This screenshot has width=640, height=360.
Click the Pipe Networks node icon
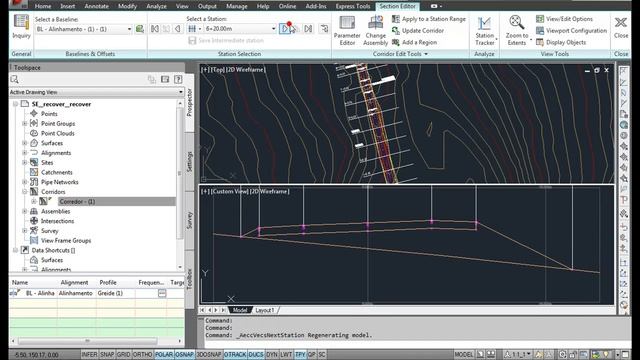(x=34, y=182)
